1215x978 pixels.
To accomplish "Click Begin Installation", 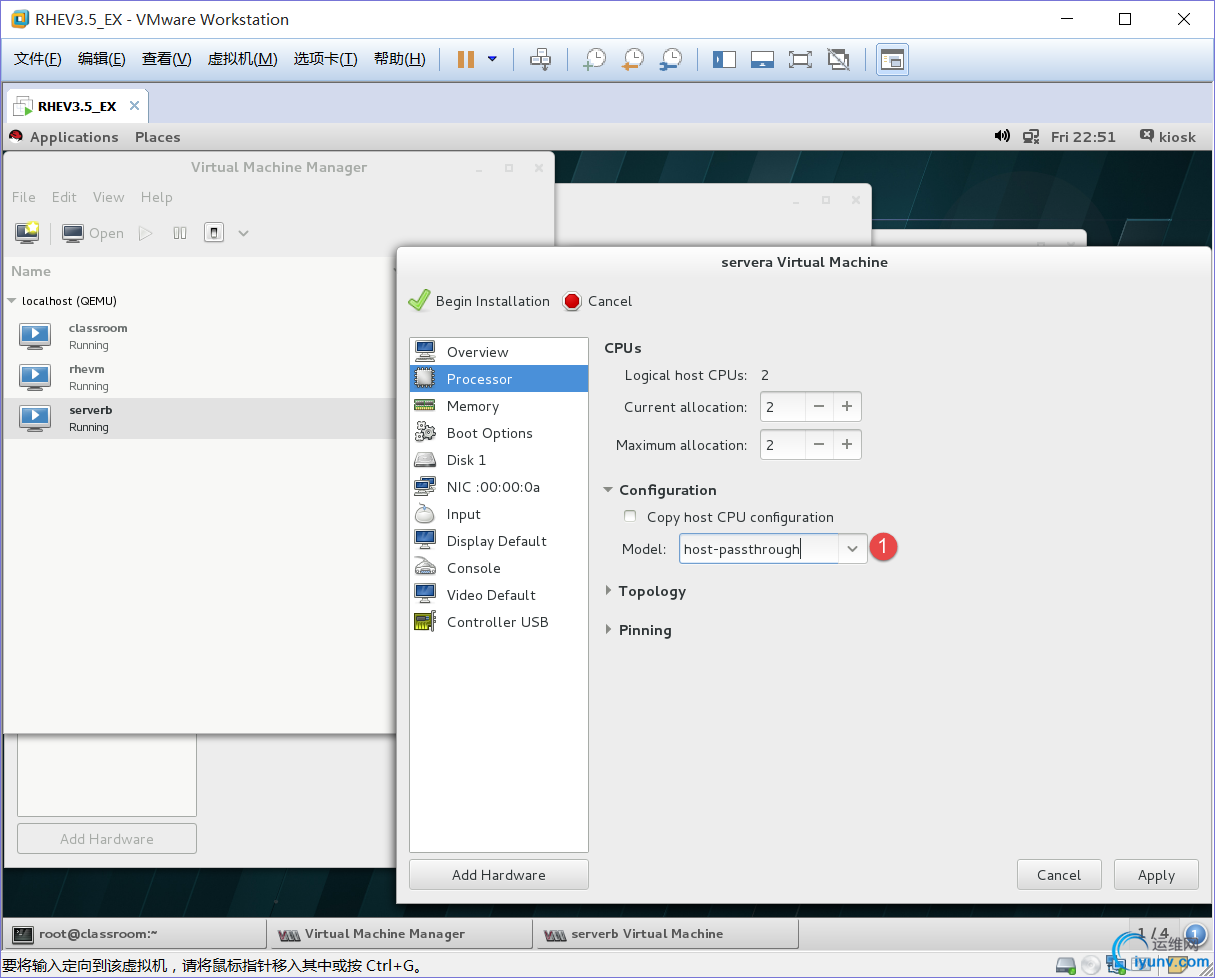I will 479,301.
